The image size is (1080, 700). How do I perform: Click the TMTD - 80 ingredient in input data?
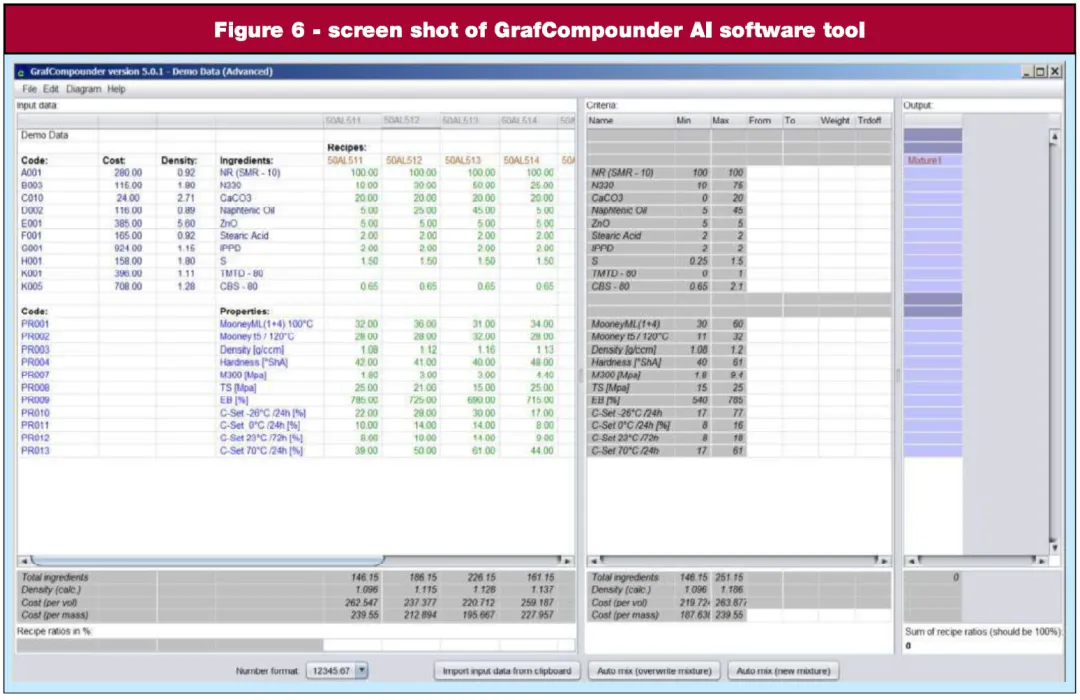241,274
